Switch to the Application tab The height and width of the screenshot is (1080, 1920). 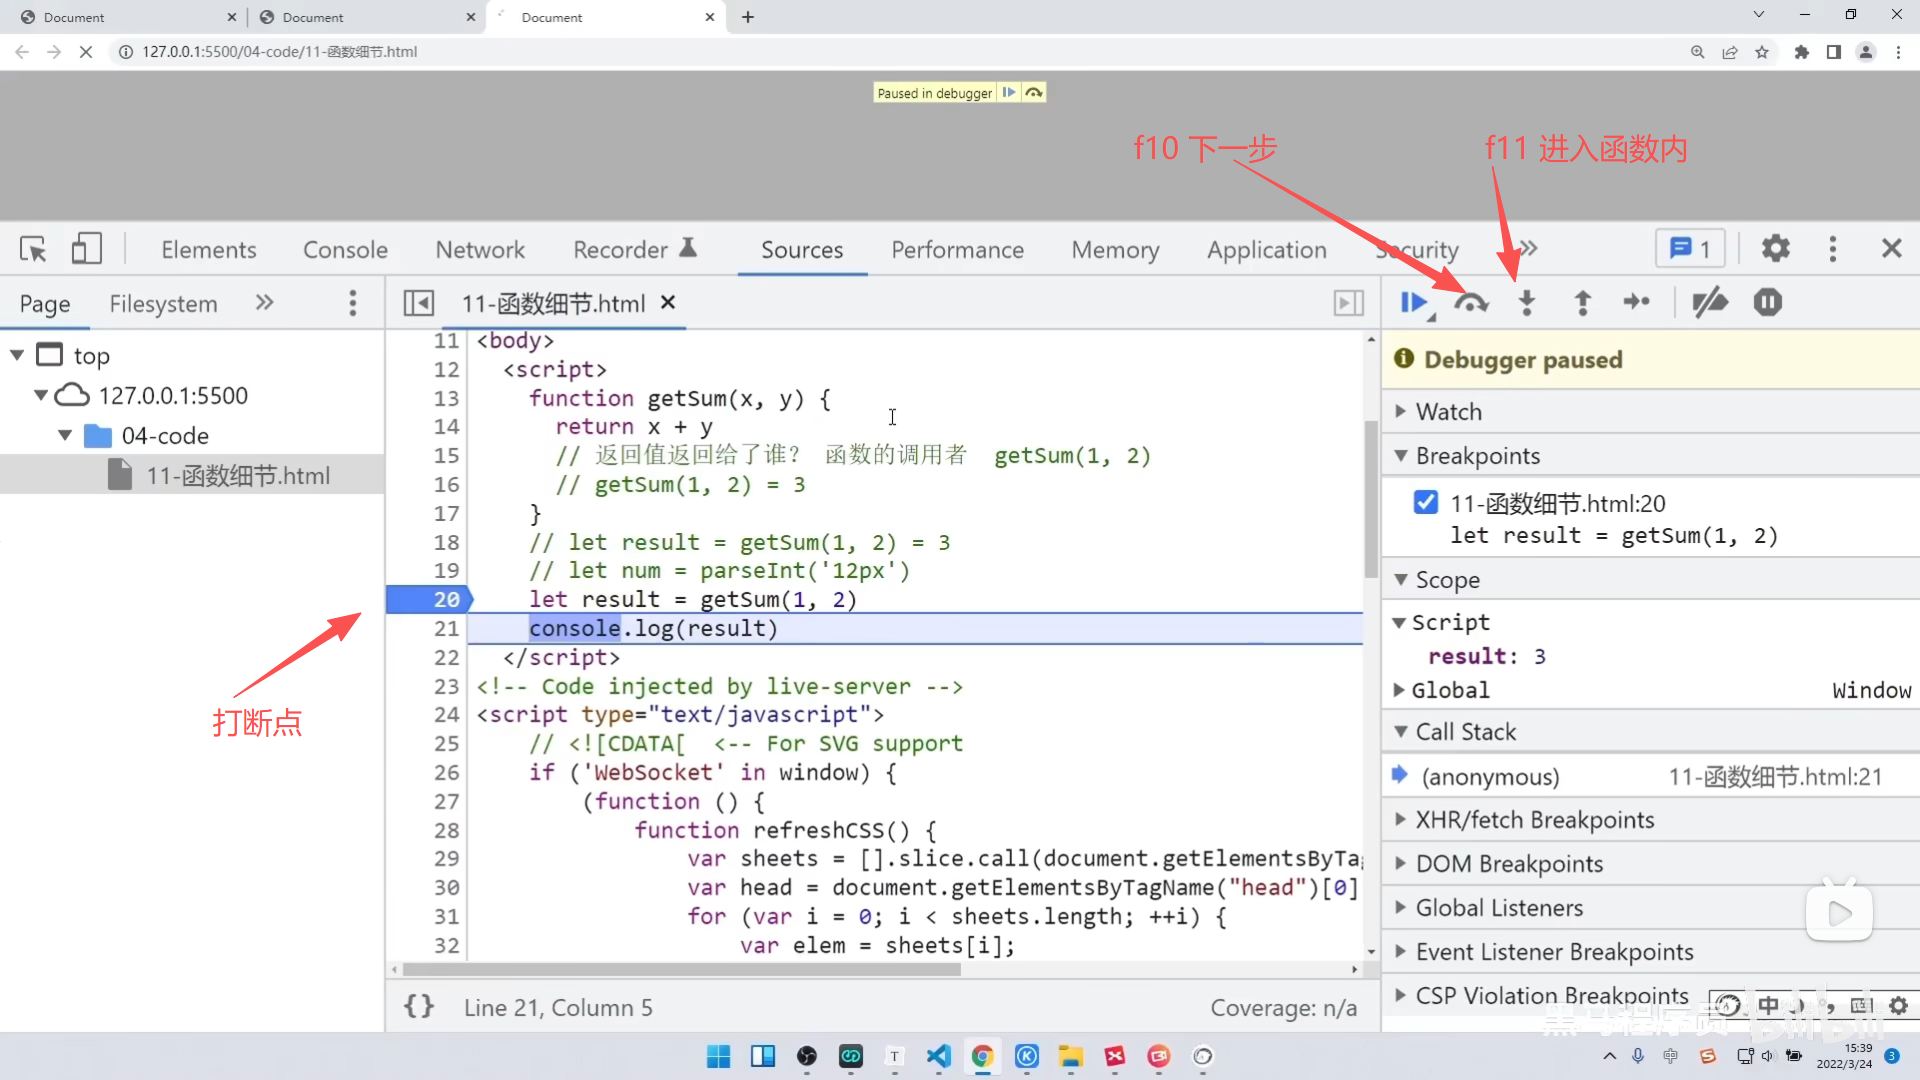click(1266, 250)
